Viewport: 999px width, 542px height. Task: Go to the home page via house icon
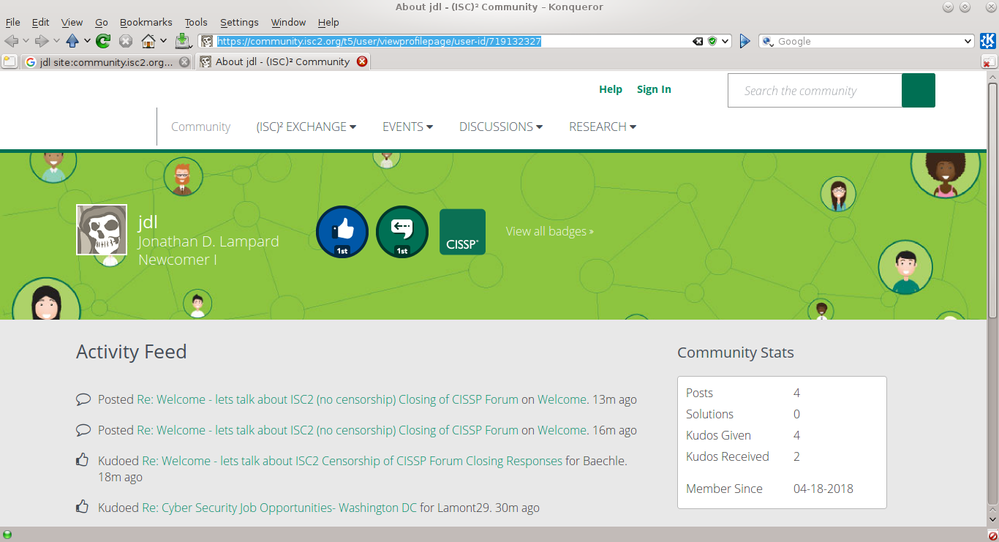click(x=148, y=41)
